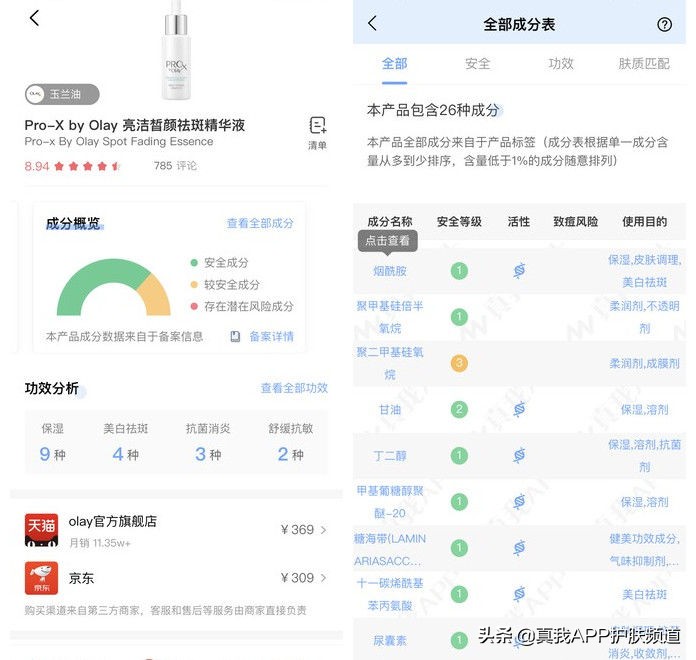This screenshot has width=696, height=660.
Task: Tap the 京东 store logo
Action: point(41,578)
